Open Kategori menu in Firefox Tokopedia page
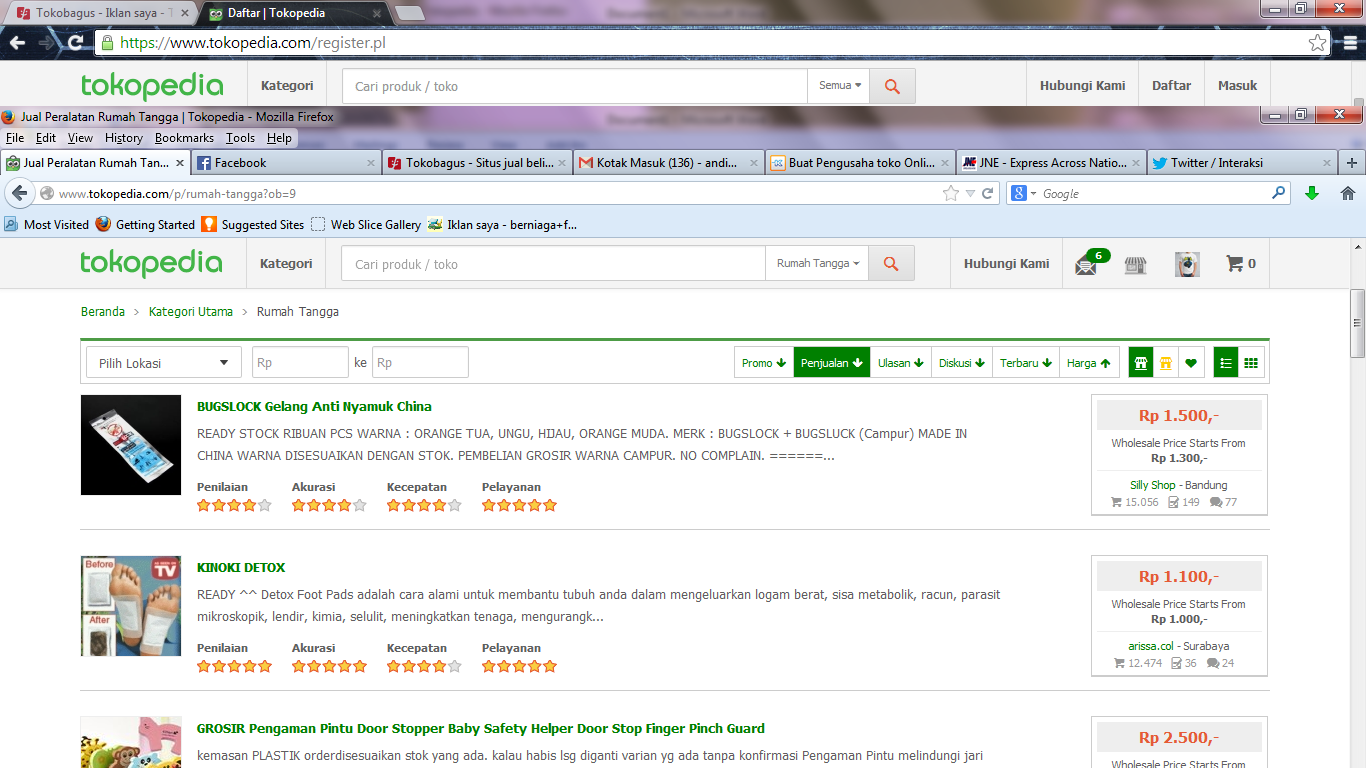Viewport: 1366px width, 768px height. pyautogui.click(x=286, y=264)
